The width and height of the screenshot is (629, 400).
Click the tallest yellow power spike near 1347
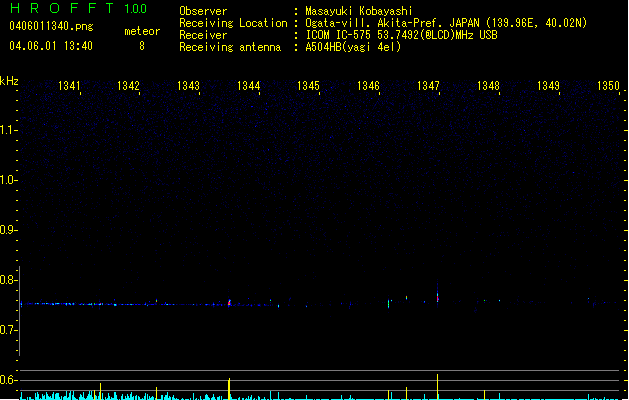click(437, 387)
